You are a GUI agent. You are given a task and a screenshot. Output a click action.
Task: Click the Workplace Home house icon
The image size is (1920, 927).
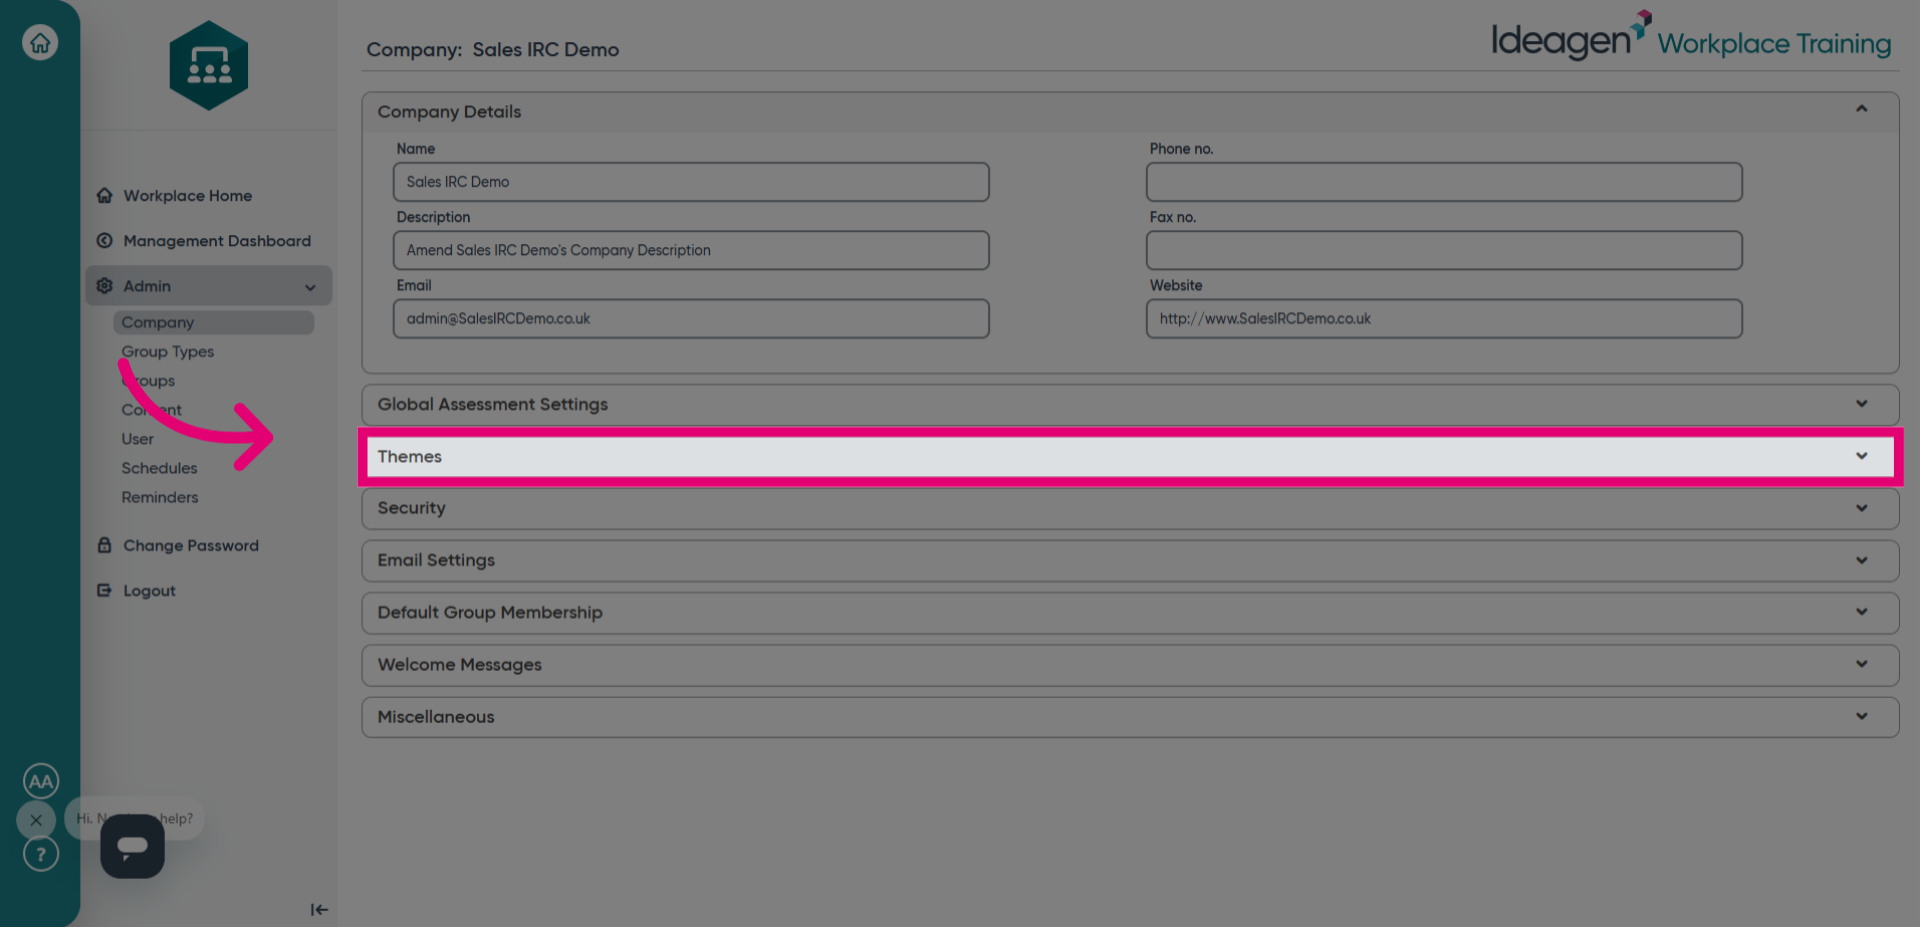[104, 195]
